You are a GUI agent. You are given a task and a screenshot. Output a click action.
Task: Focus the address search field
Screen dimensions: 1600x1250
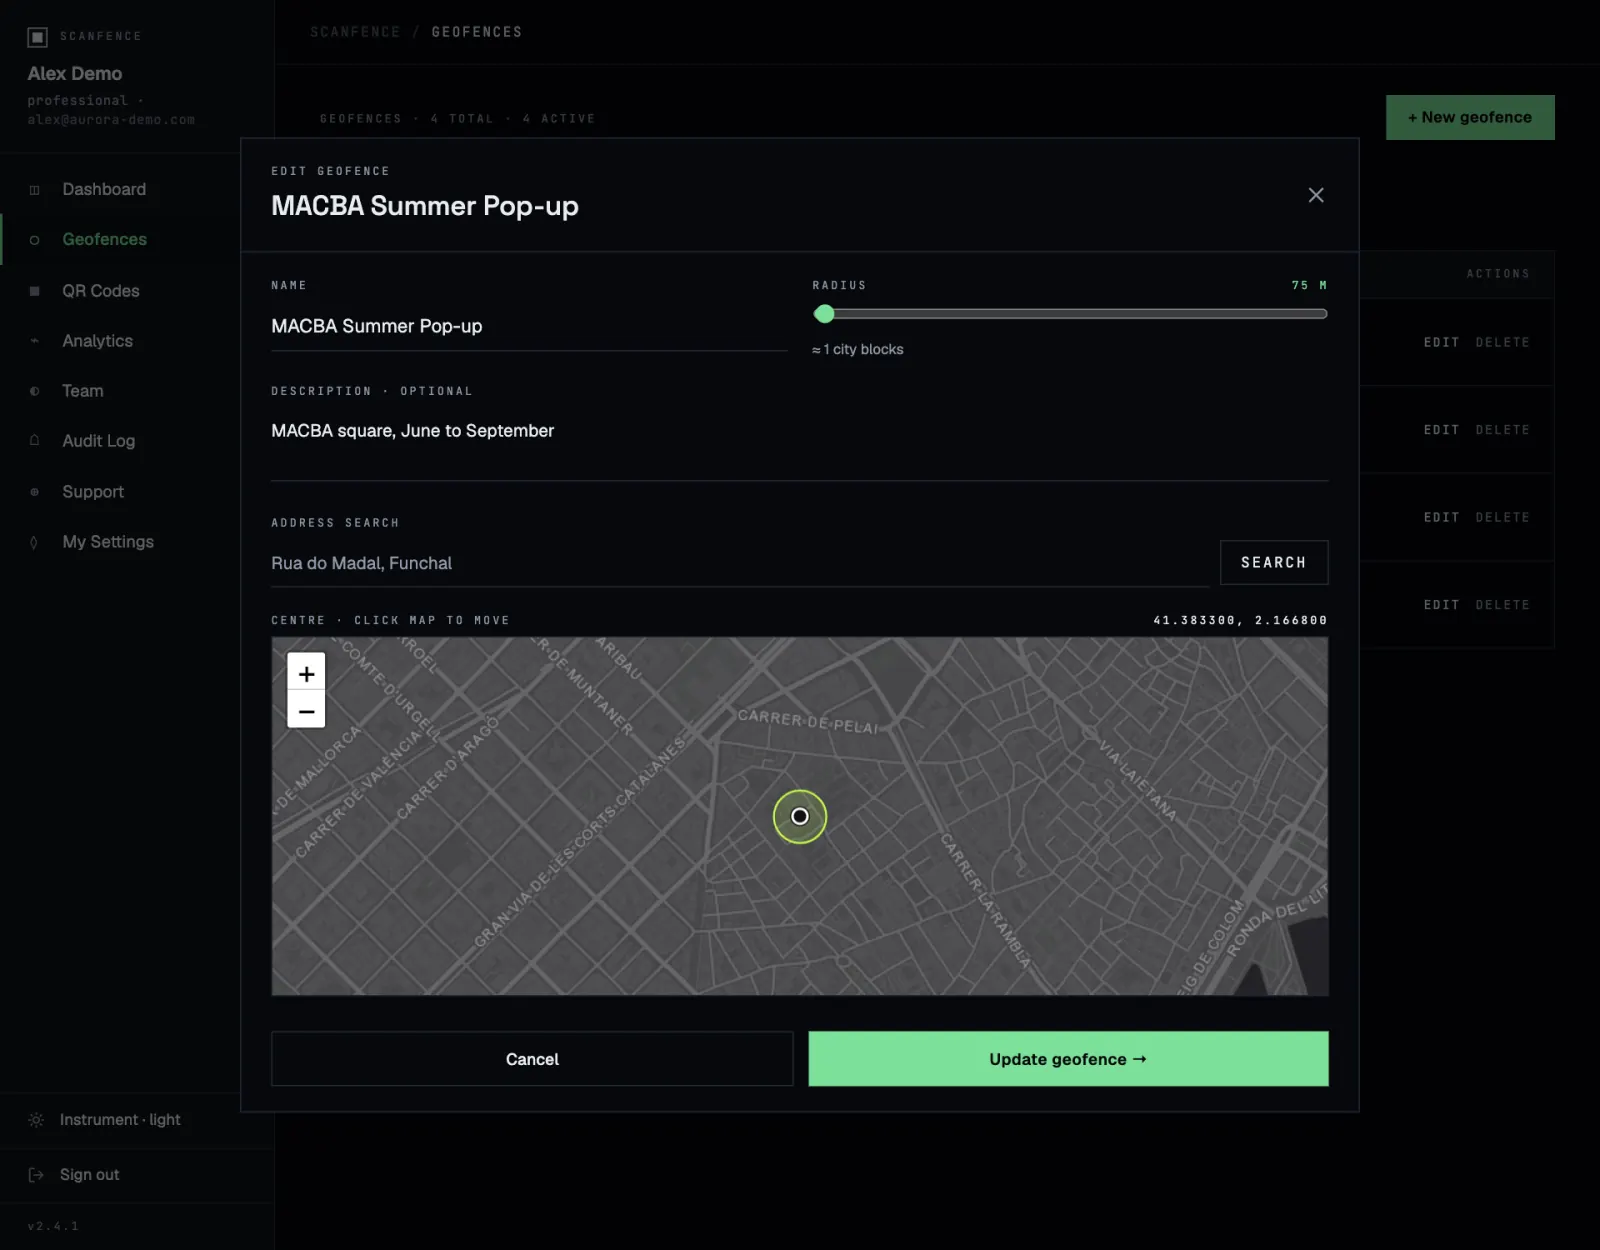pos(740,563)
